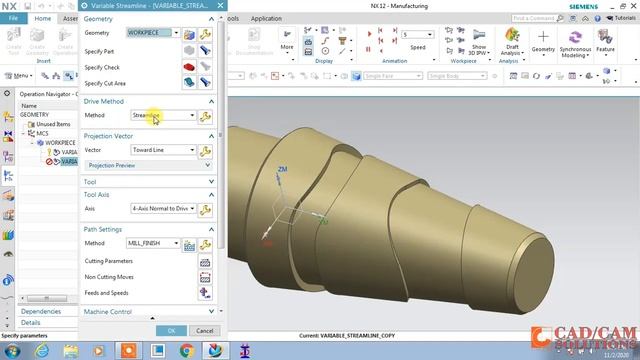The height and width of the screenshot is (360, 640).
Task: Display Specify Cut Area with flashlight
Action: pos(205,82)
